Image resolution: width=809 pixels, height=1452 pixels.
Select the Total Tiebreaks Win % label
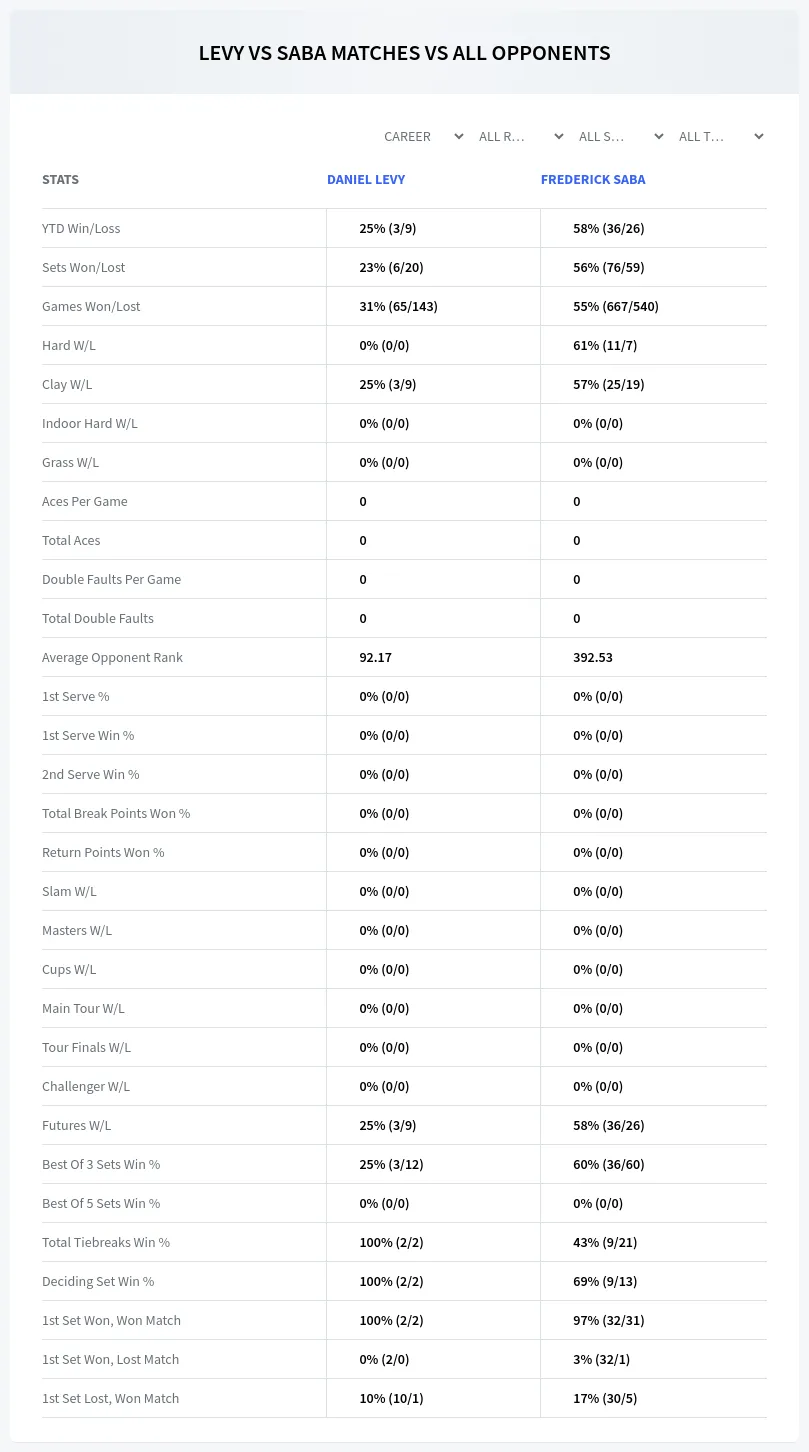coord(106,1242)
